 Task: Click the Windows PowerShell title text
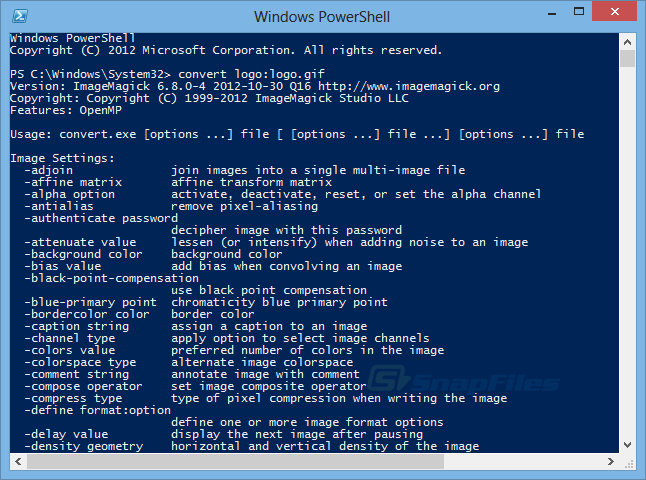coord(322,16)
